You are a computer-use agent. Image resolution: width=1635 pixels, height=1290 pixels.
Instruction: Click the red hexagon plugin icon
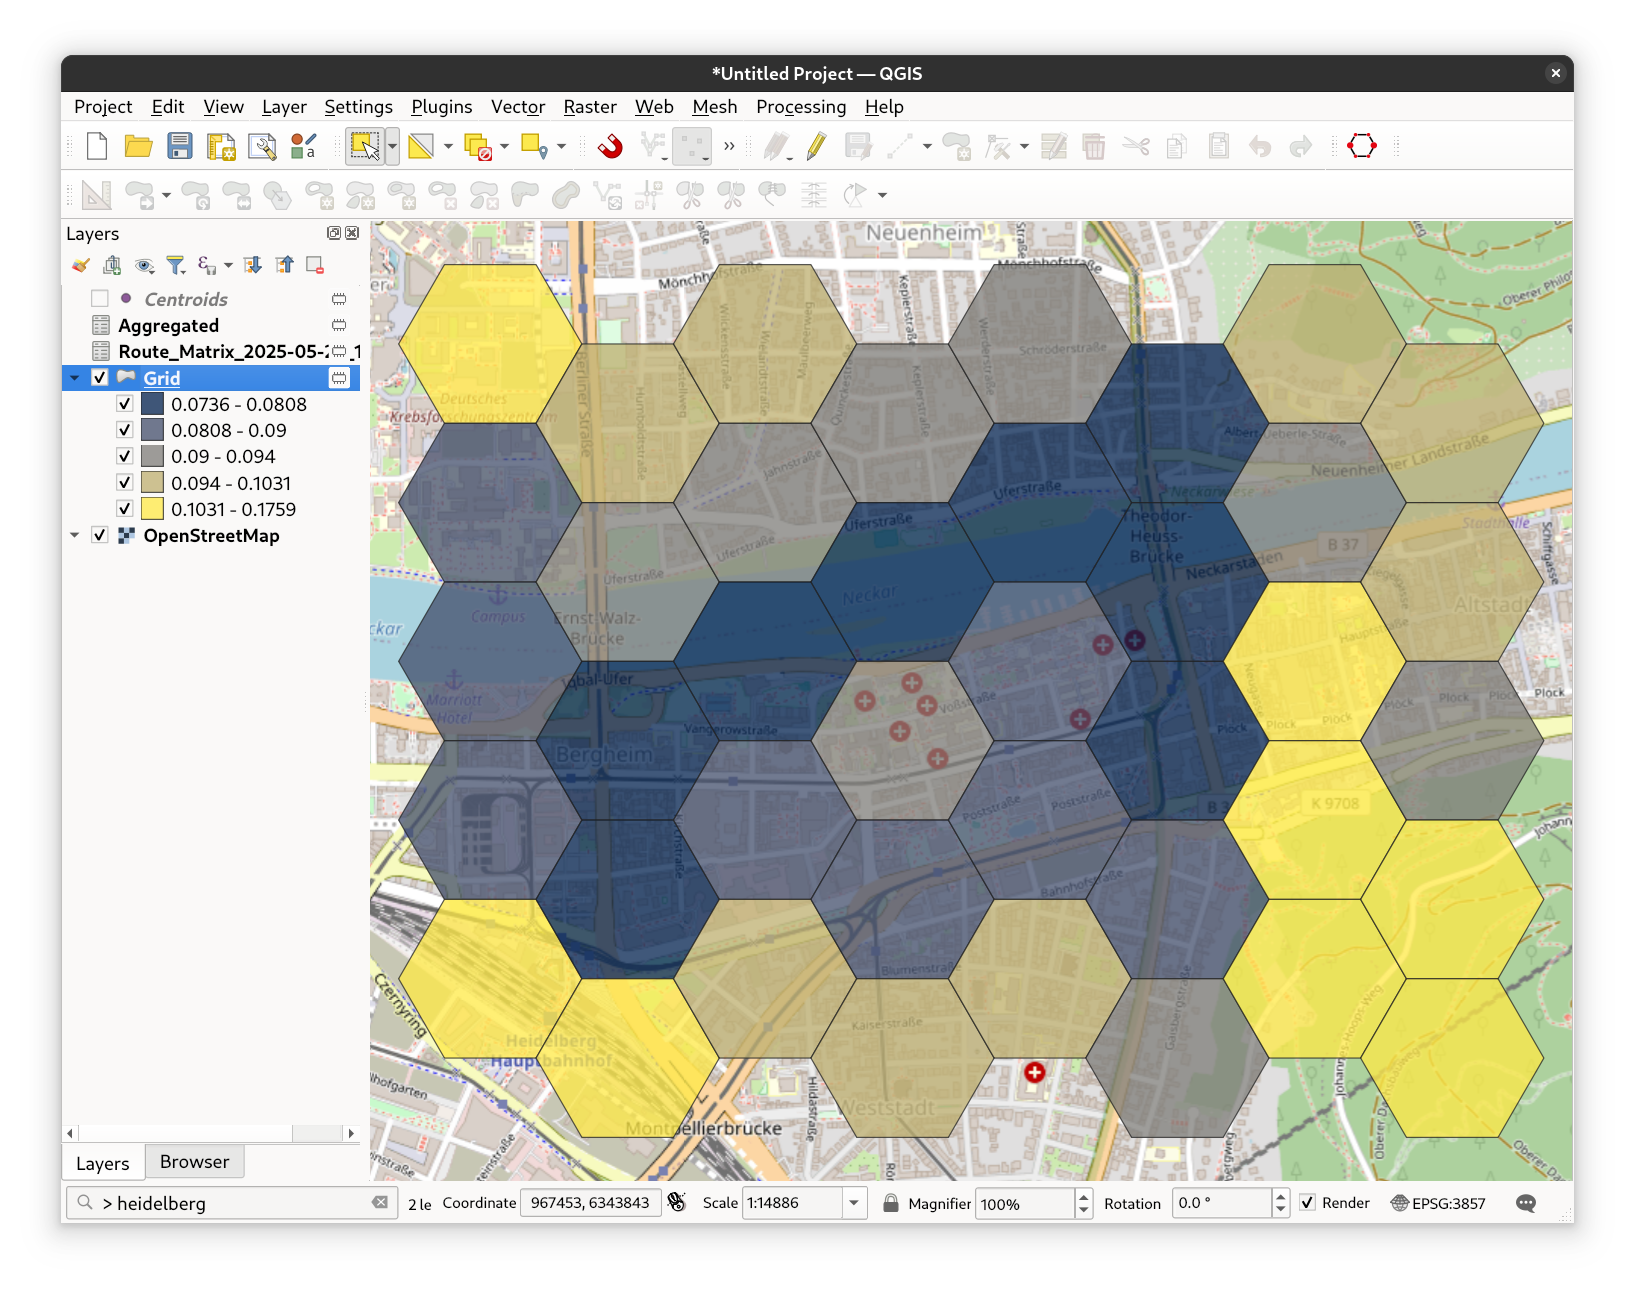1361,146
